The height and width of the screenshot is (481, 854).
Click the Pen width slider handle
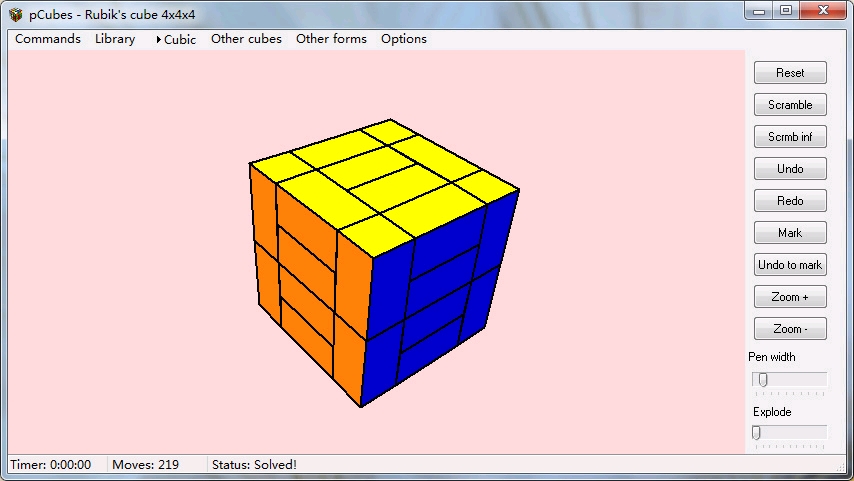[x=763, y=379]
